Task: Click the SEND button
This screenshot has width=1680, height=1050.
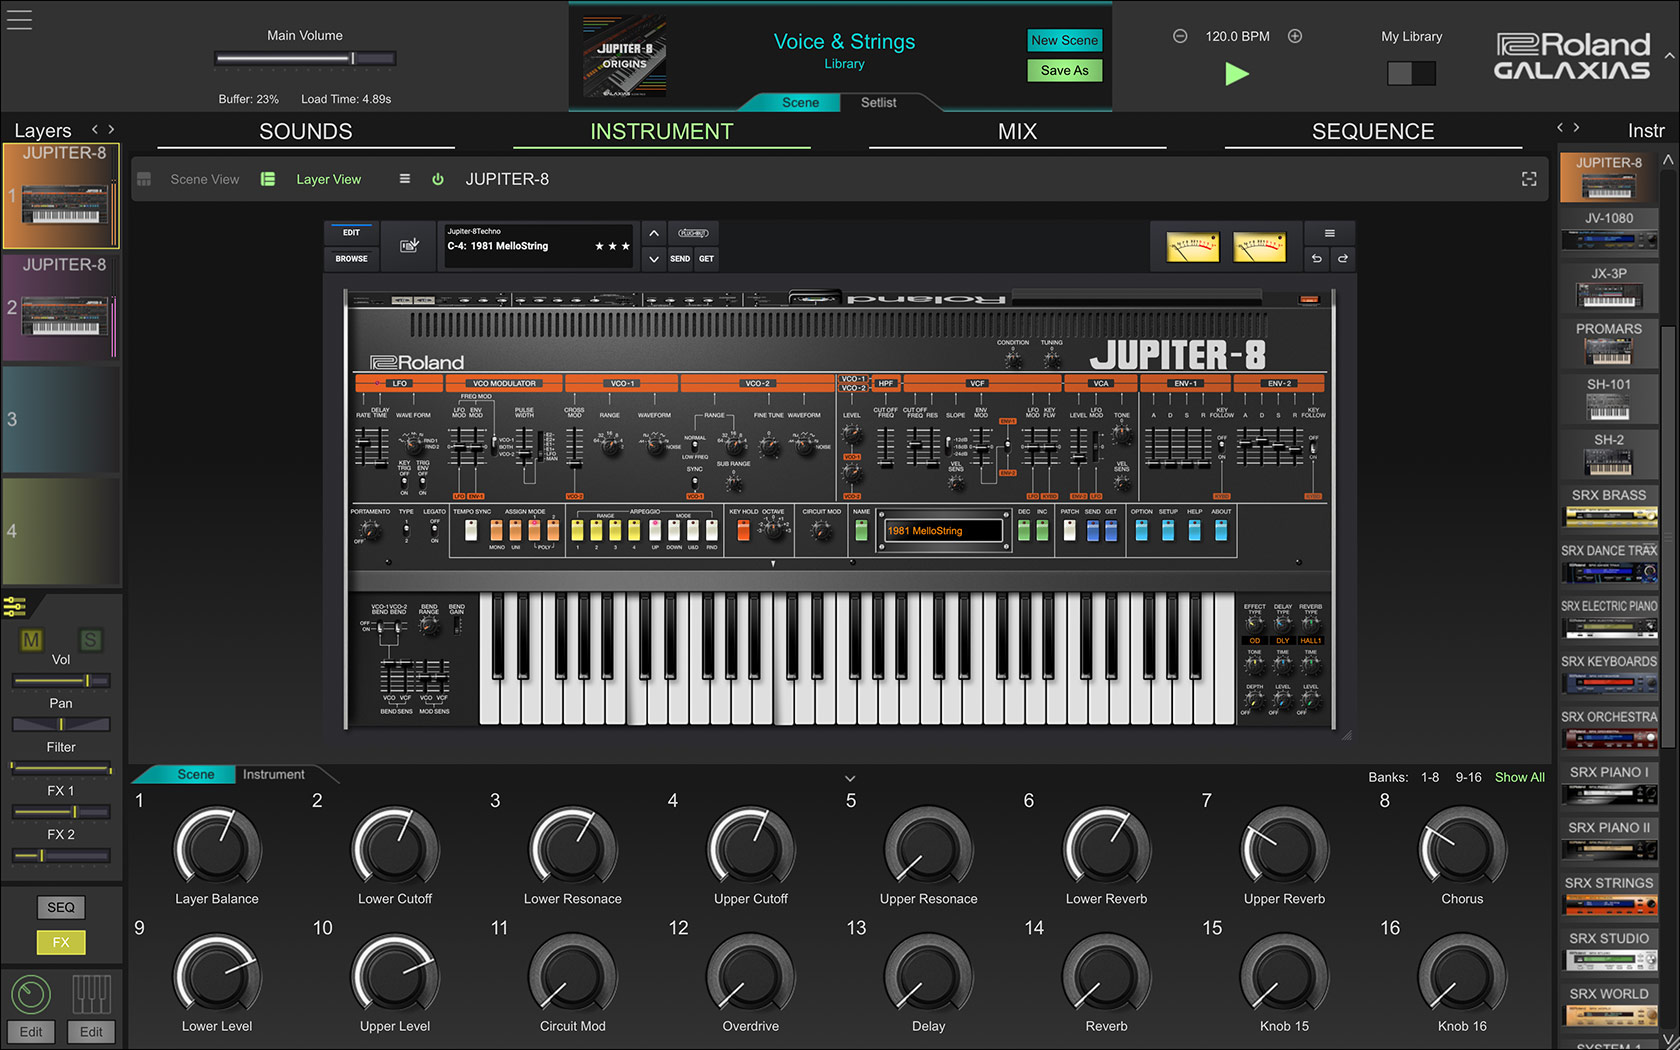Action: (x=680, y=259)
